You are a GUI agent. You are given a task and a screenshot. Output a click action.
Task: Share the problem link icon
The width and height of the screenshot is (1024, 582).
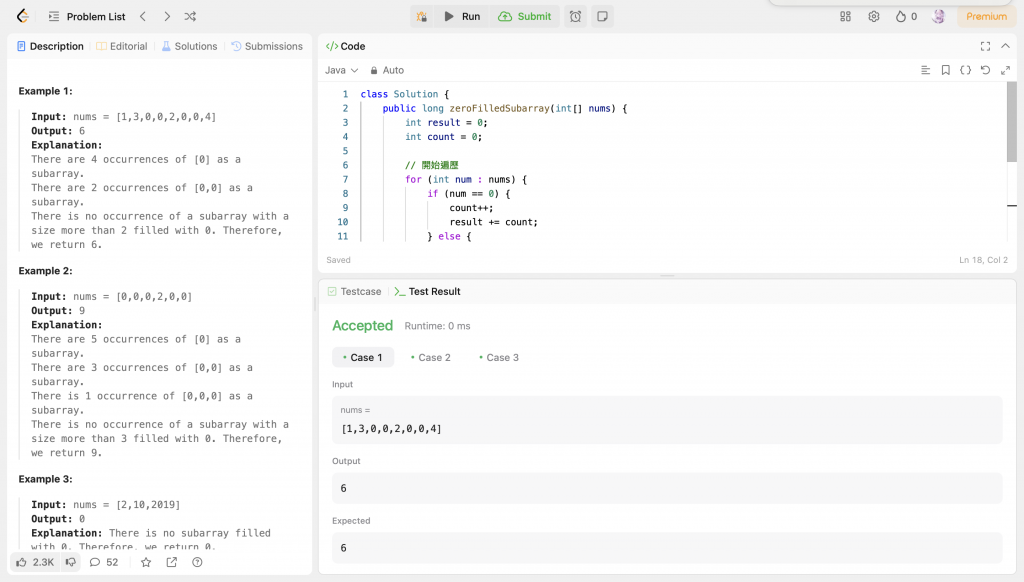tap(172, 562)
